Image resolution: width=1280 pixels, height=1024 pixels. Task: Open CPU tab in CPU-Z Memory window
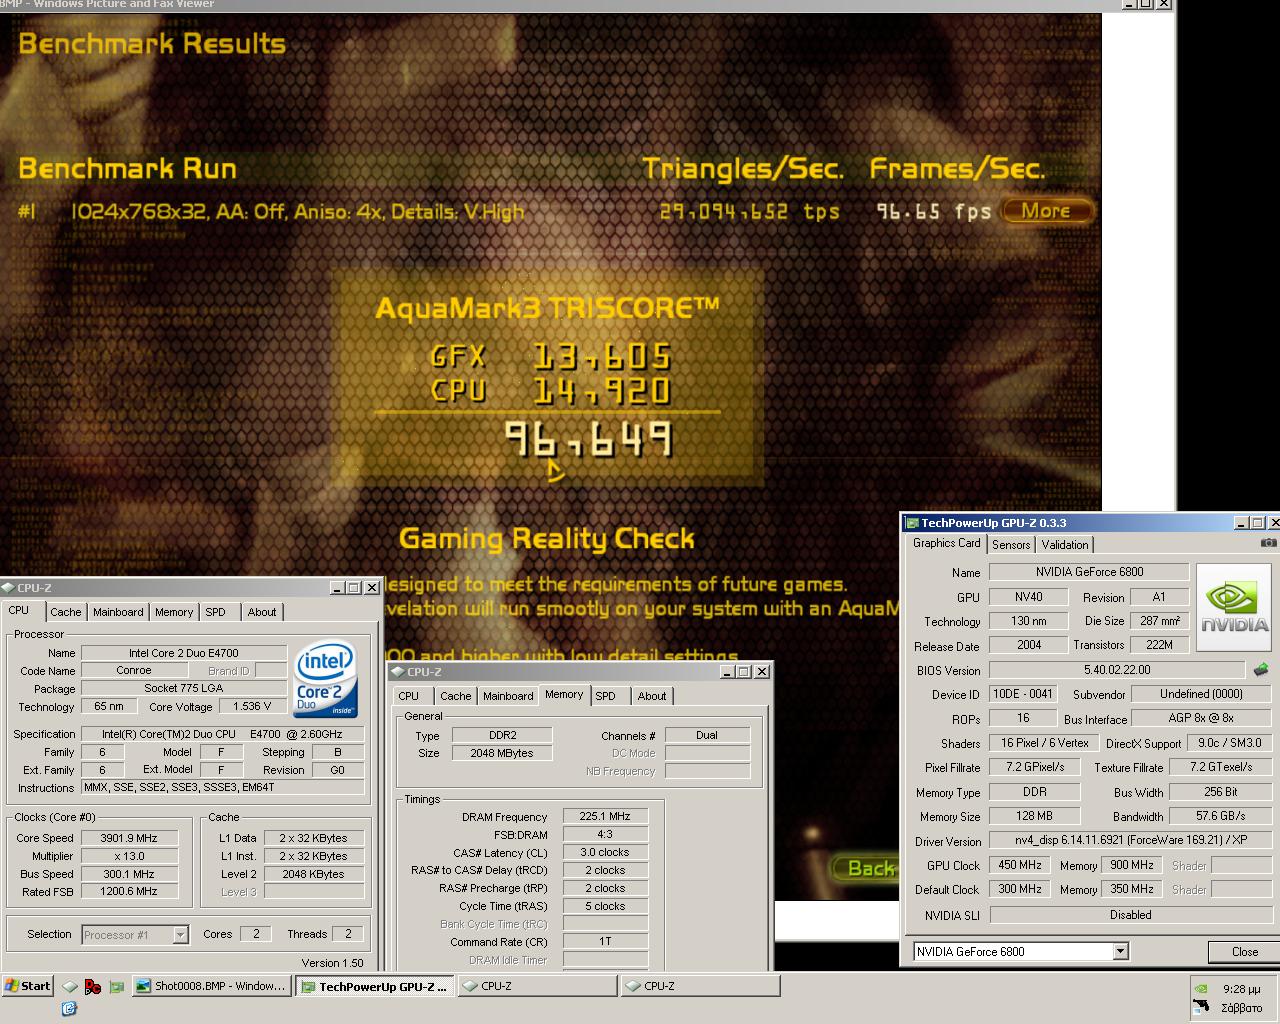pyautogui.click(x=409, y=696)
